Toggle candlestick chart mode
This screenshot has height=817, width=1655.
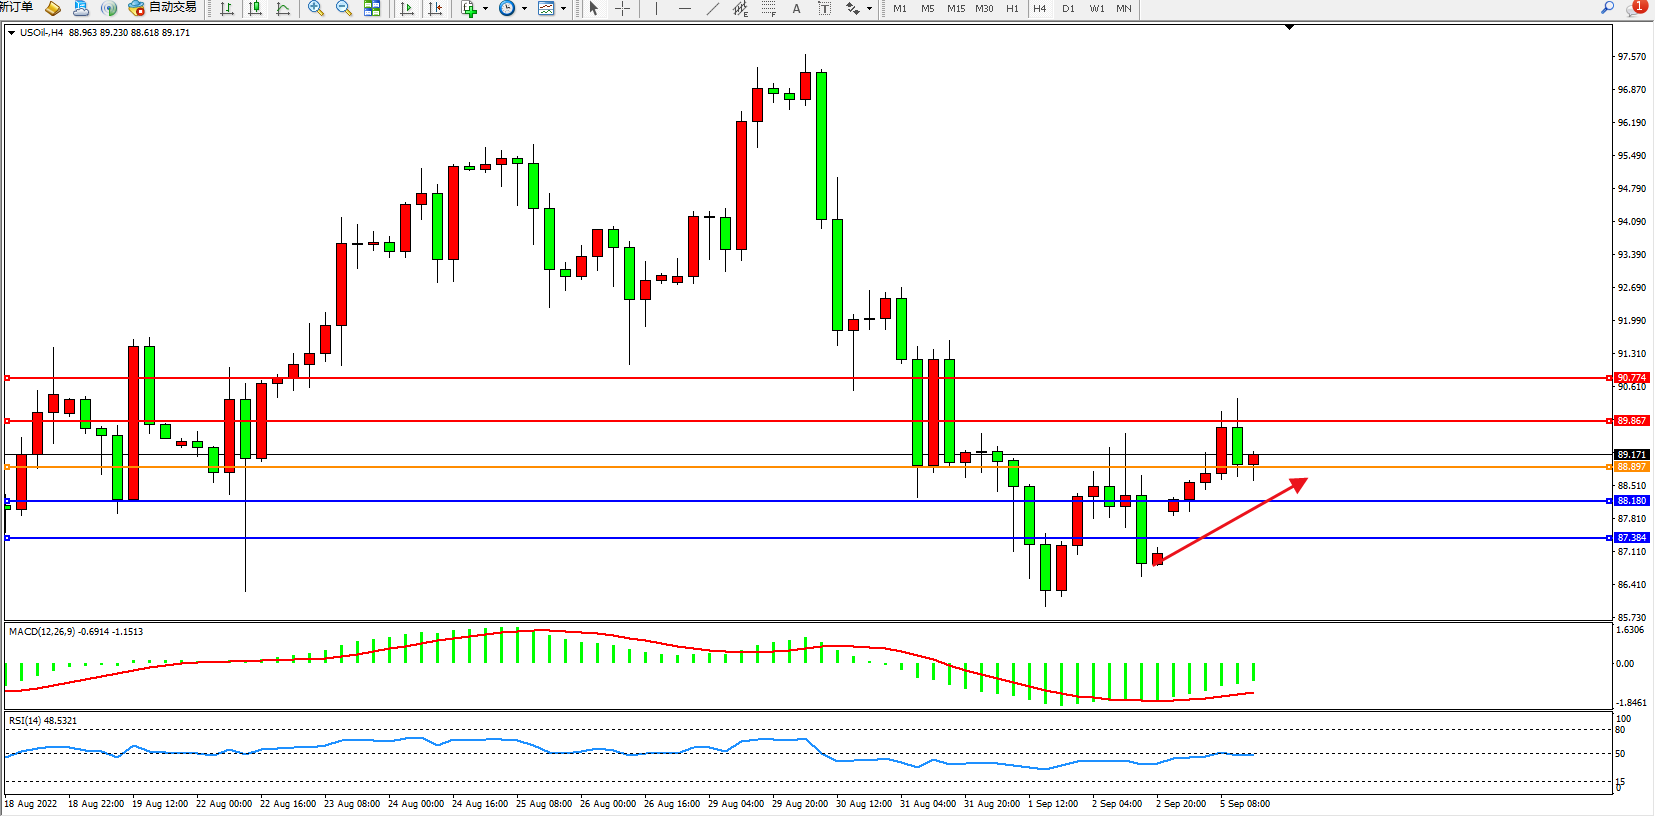pos(255,8)
